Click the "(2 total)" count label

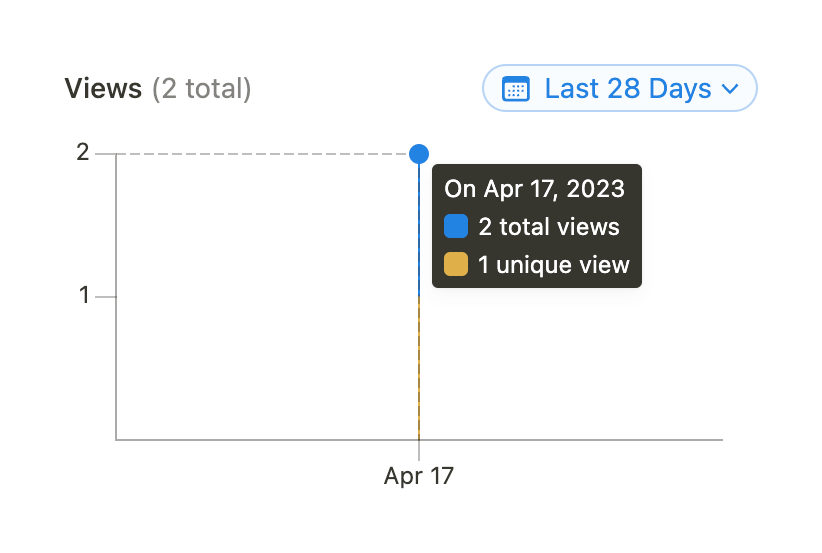(201, 89)
